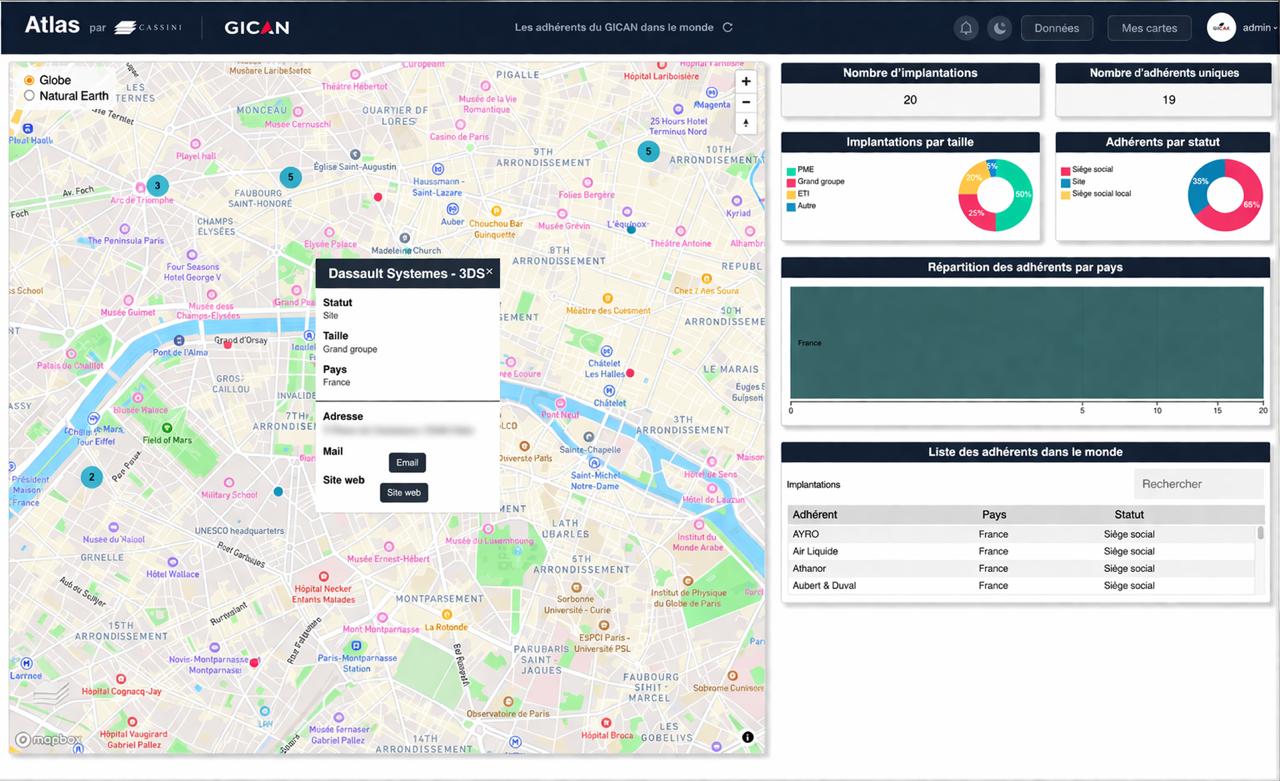Select the red marker near Haussmann Saint-Lazare
The height and width of the screenshot is (781, 1280).
click(377, 197)
